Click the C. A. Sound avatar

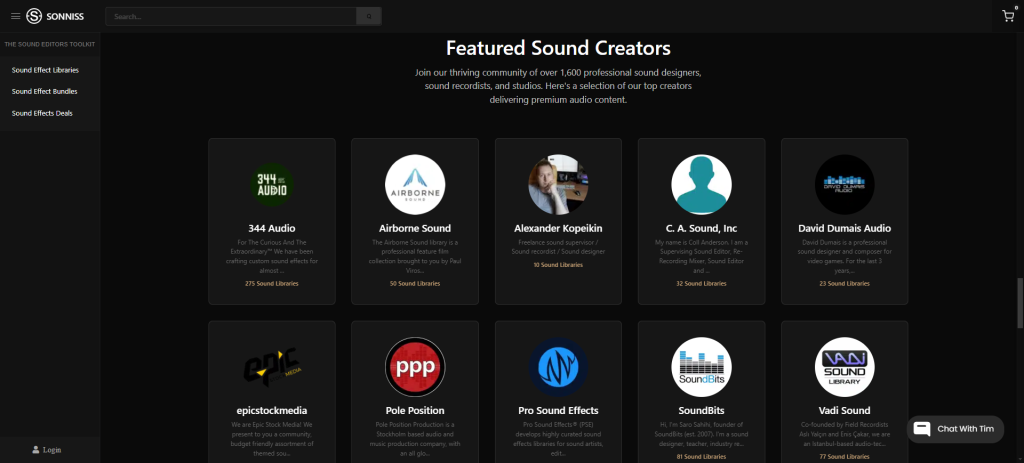[x=701, y=185]
